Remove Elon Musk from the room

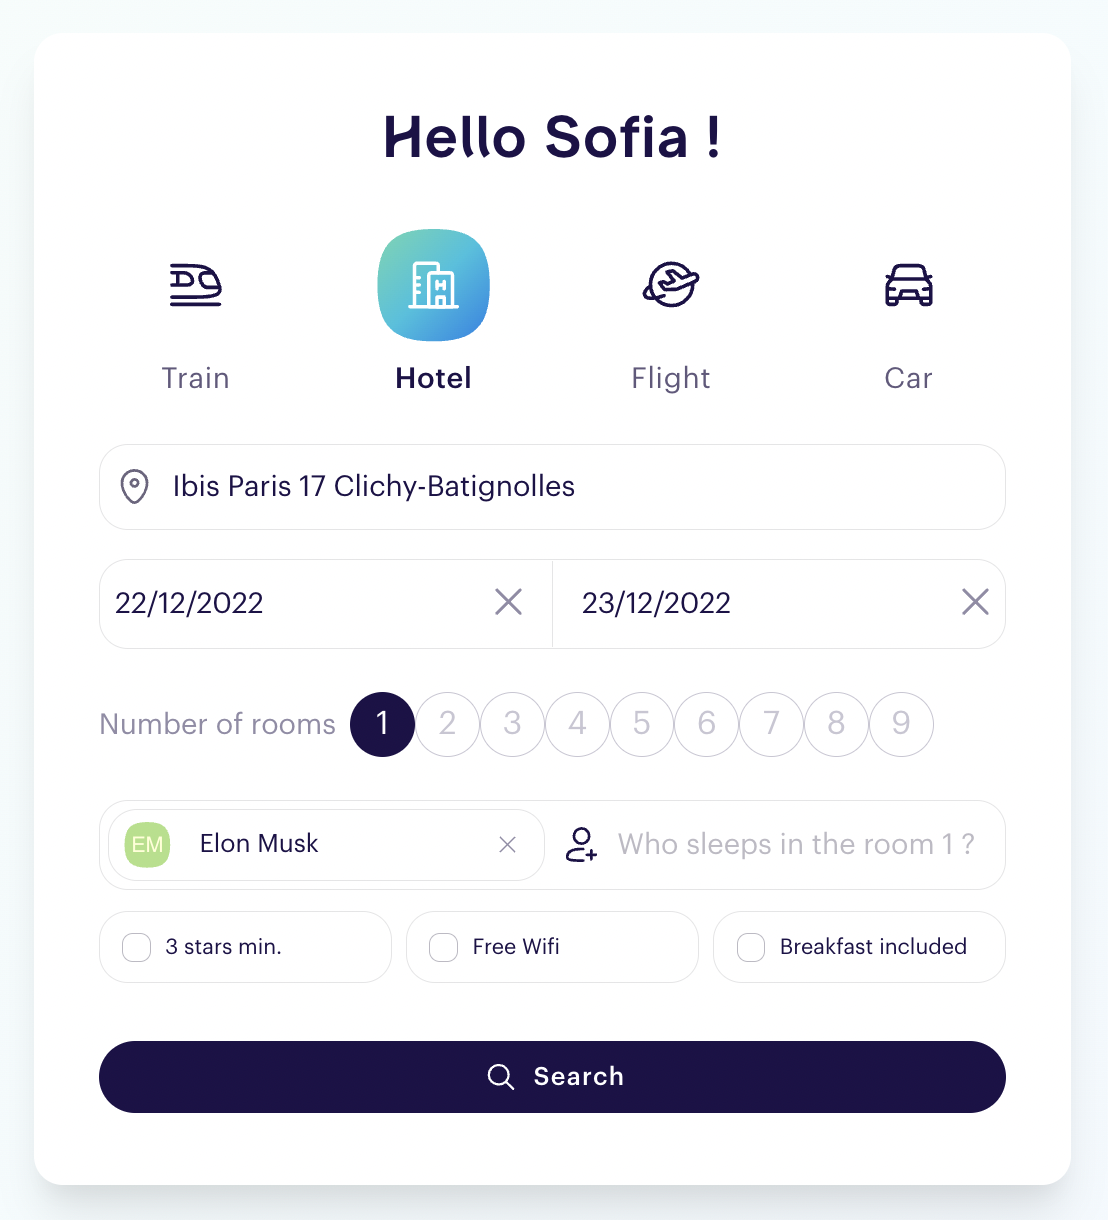[x=507, y=845]
